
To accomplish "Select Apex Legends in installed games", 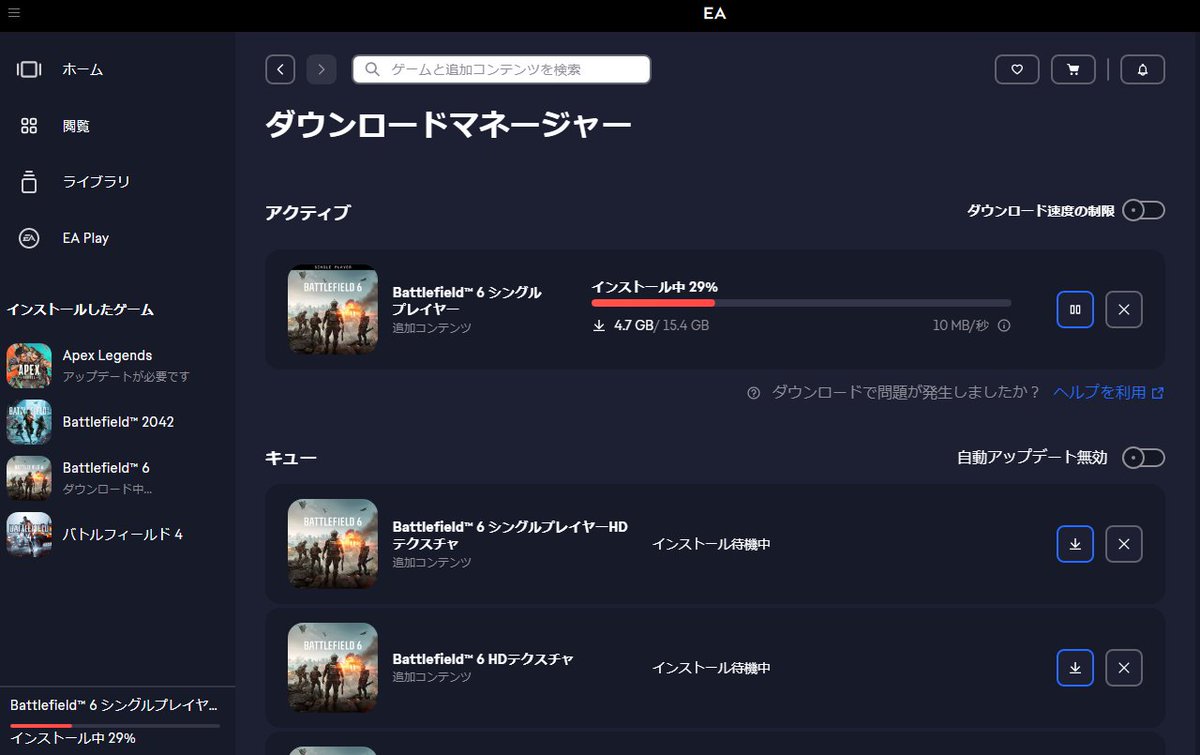I will pyautogui.click(x=117, y=365).
